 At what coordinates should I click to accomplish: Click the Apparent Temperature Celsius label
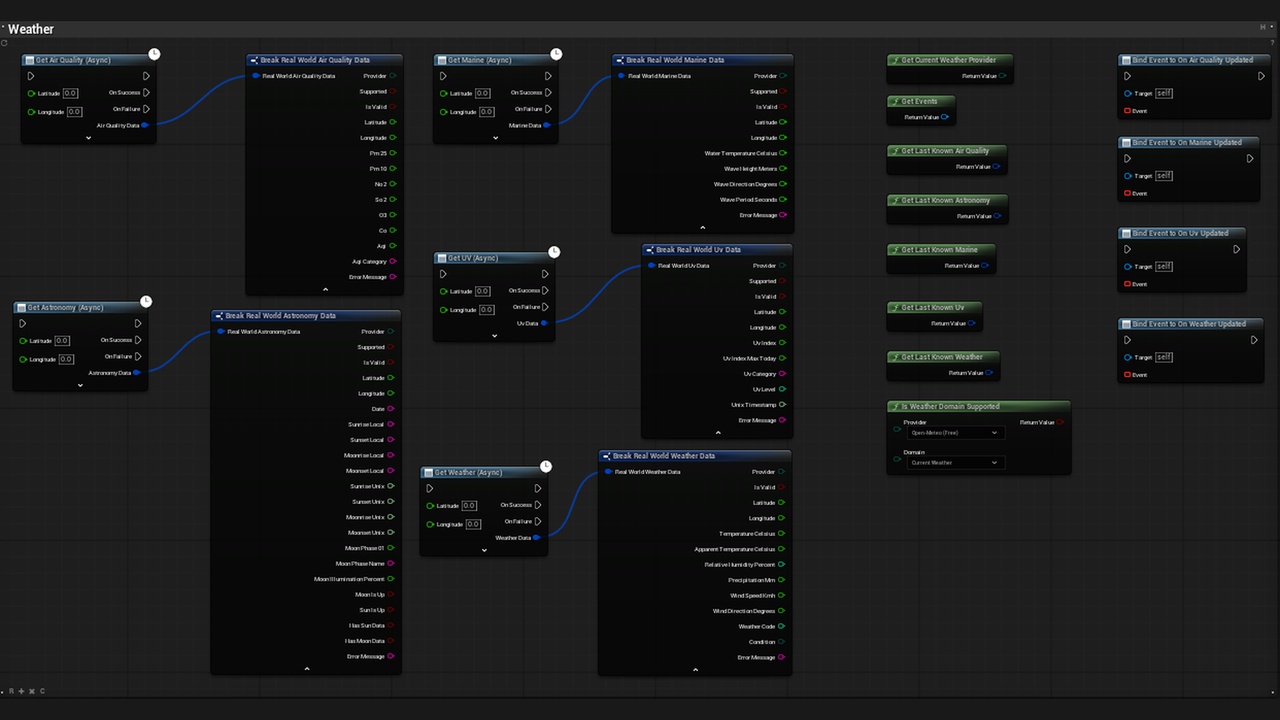point(734,549)
